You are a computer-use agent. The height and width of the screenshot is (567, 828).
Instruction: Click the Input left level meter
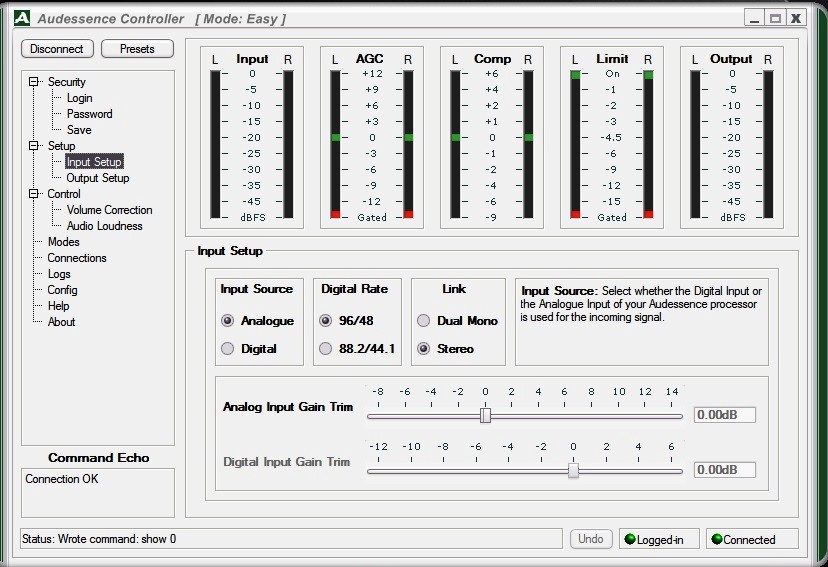(x=215, y=144)
